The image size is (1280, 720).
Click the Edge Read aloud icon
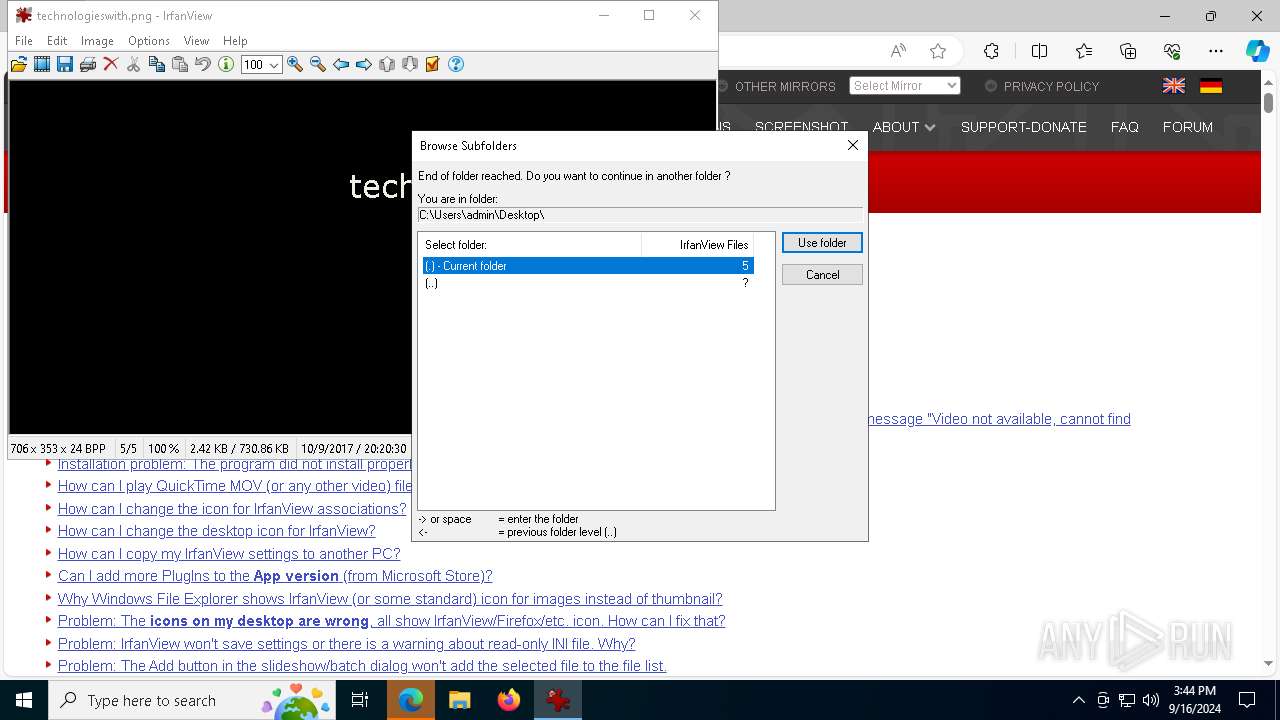point(898,51)
